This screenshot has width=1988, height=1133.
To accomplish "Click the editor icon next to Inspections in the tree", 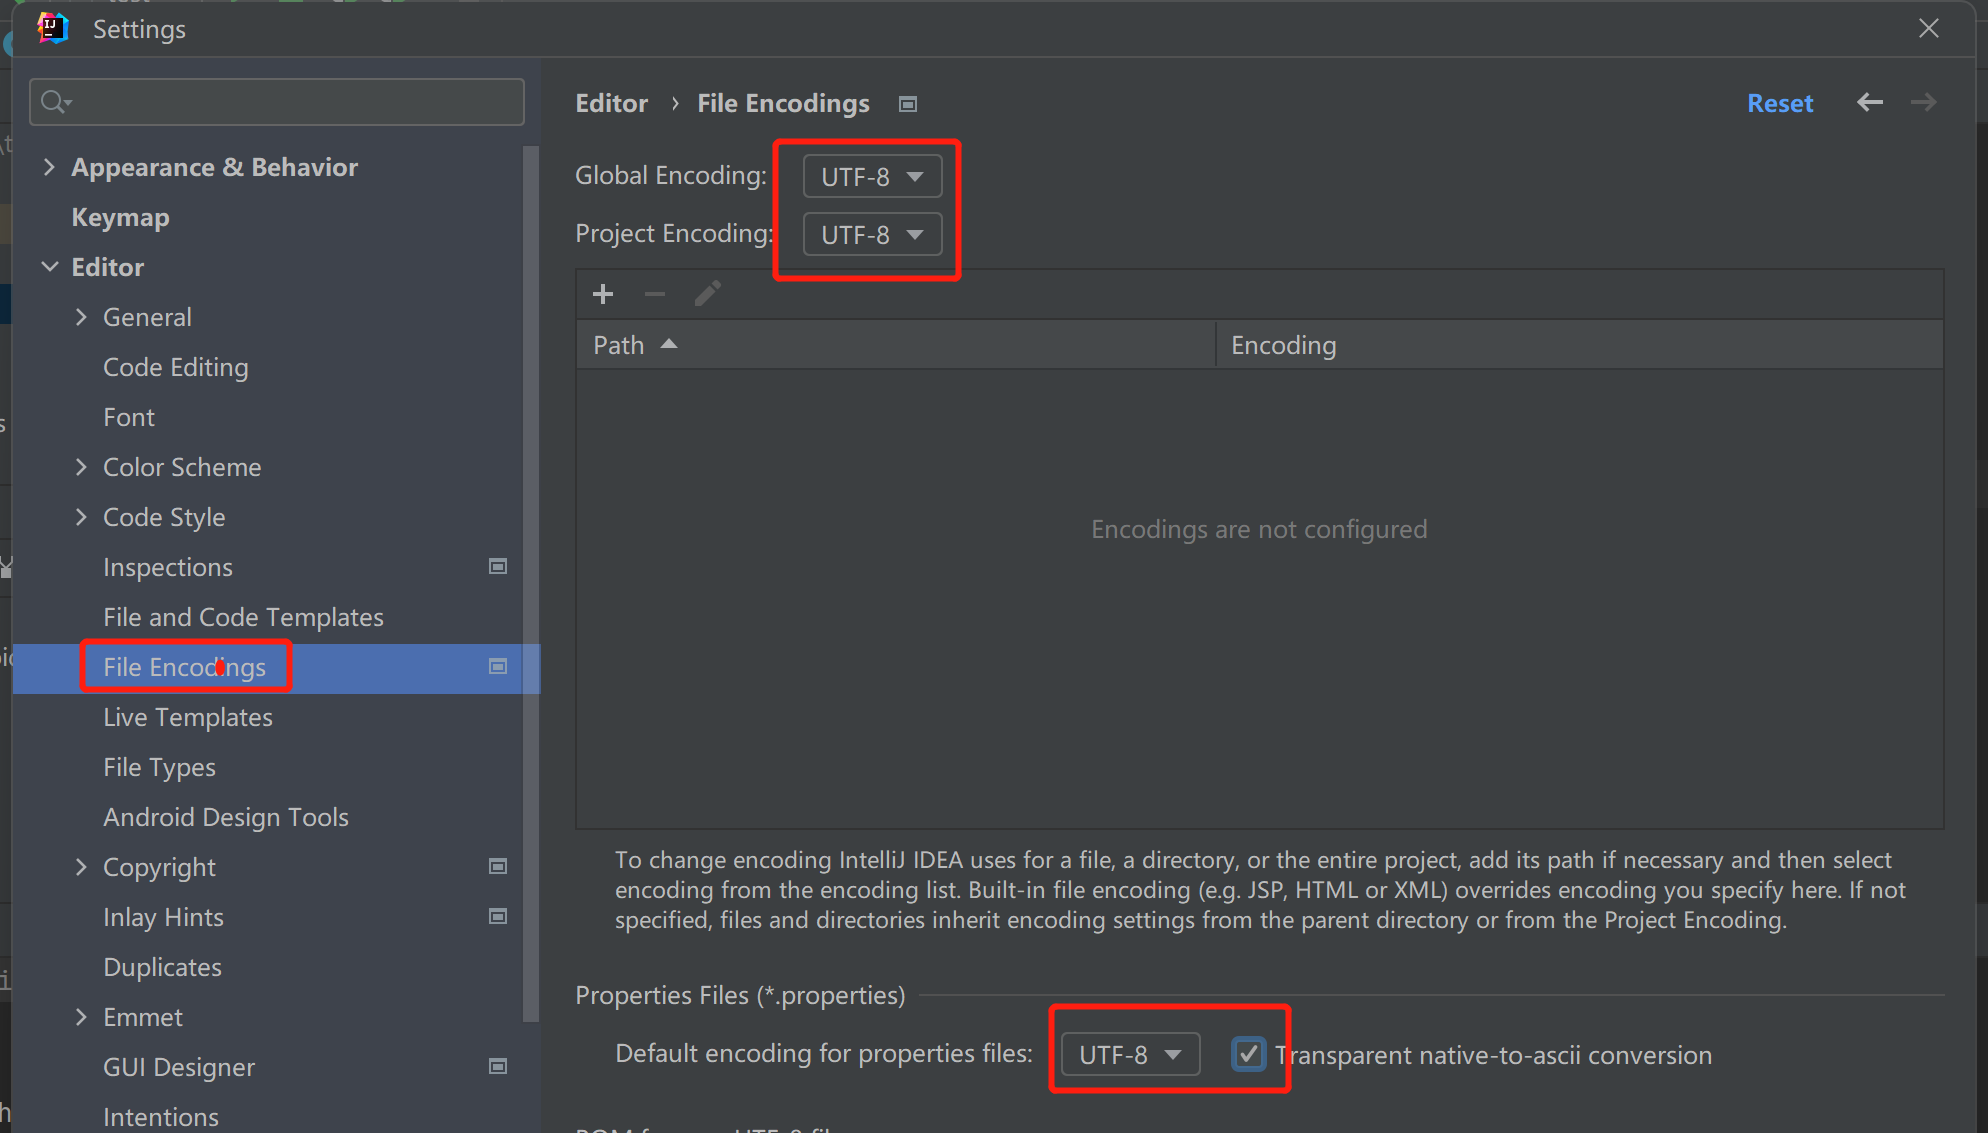I will click(497, 566).
